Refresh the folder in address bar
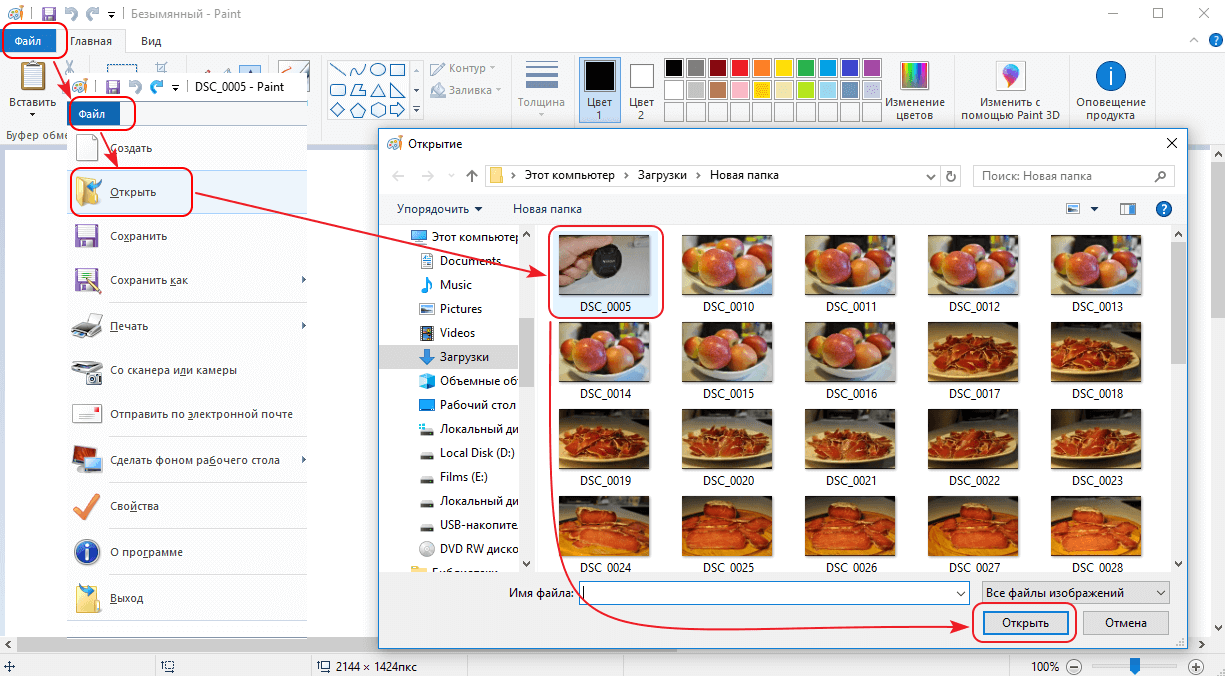Viewport: 1225px width, 676px height. 951,176
